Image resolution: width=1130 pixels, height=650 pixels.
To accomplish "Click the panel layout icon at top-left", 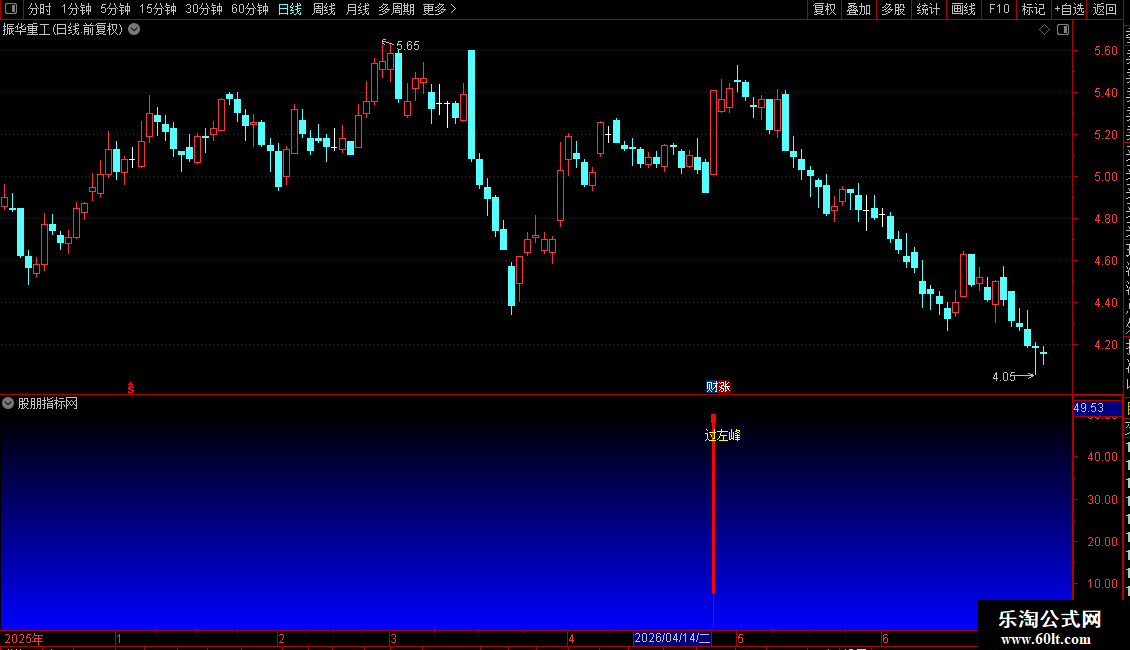I will tap(11, 9).
